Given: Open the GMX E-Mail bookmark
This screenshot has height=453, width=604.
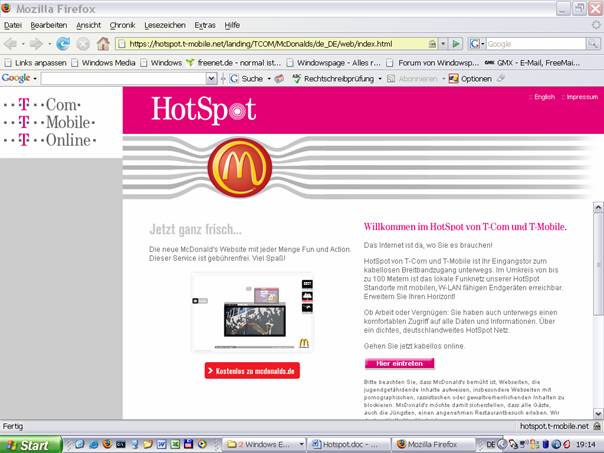Looking at the screenshot, I should tap(532, 62).
